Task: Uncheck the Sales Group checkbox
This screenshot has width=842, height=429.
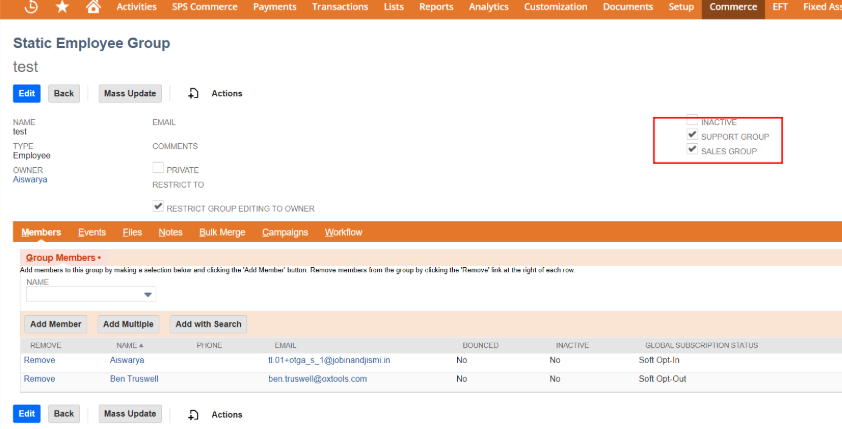Action: 692,150
